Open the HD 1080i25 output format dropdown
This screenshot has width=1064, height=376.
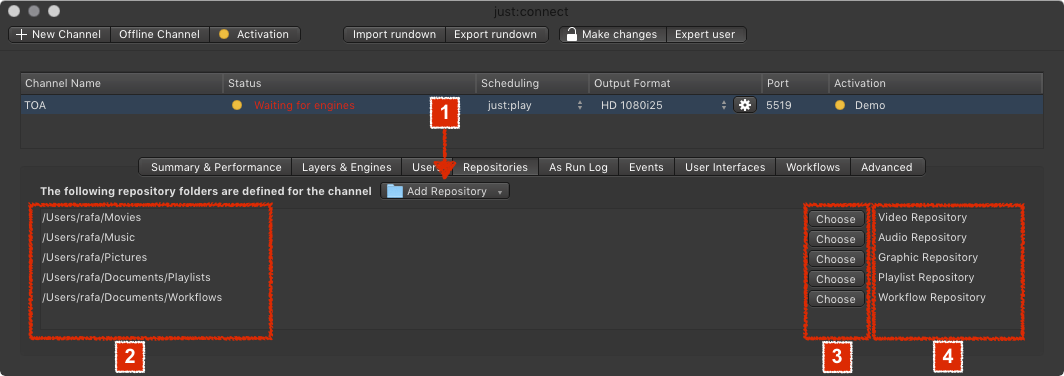(x=662, y=105)
